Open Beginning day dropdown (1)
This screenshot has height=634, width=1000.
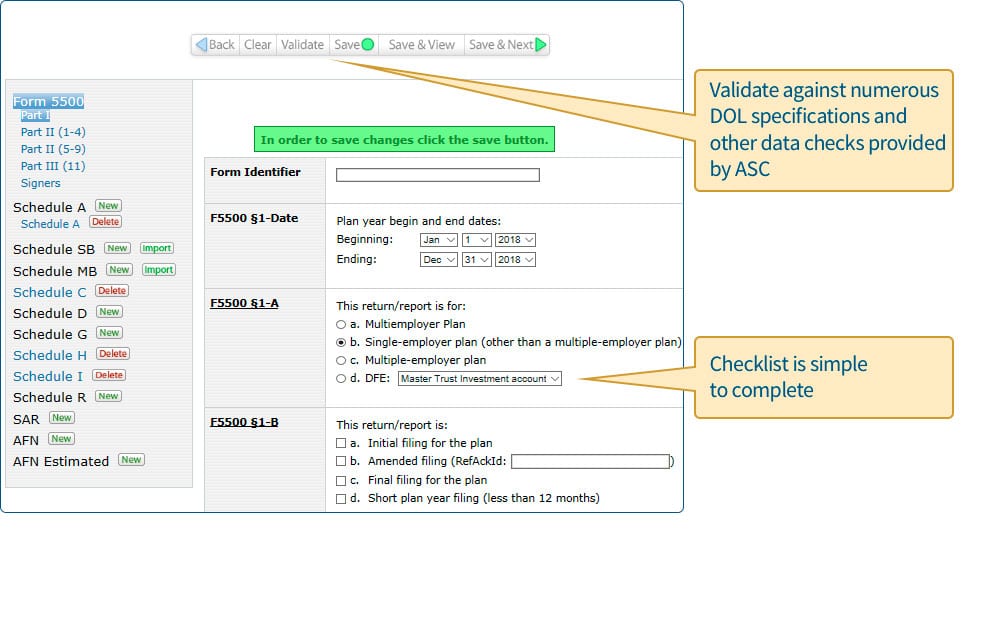476,240
